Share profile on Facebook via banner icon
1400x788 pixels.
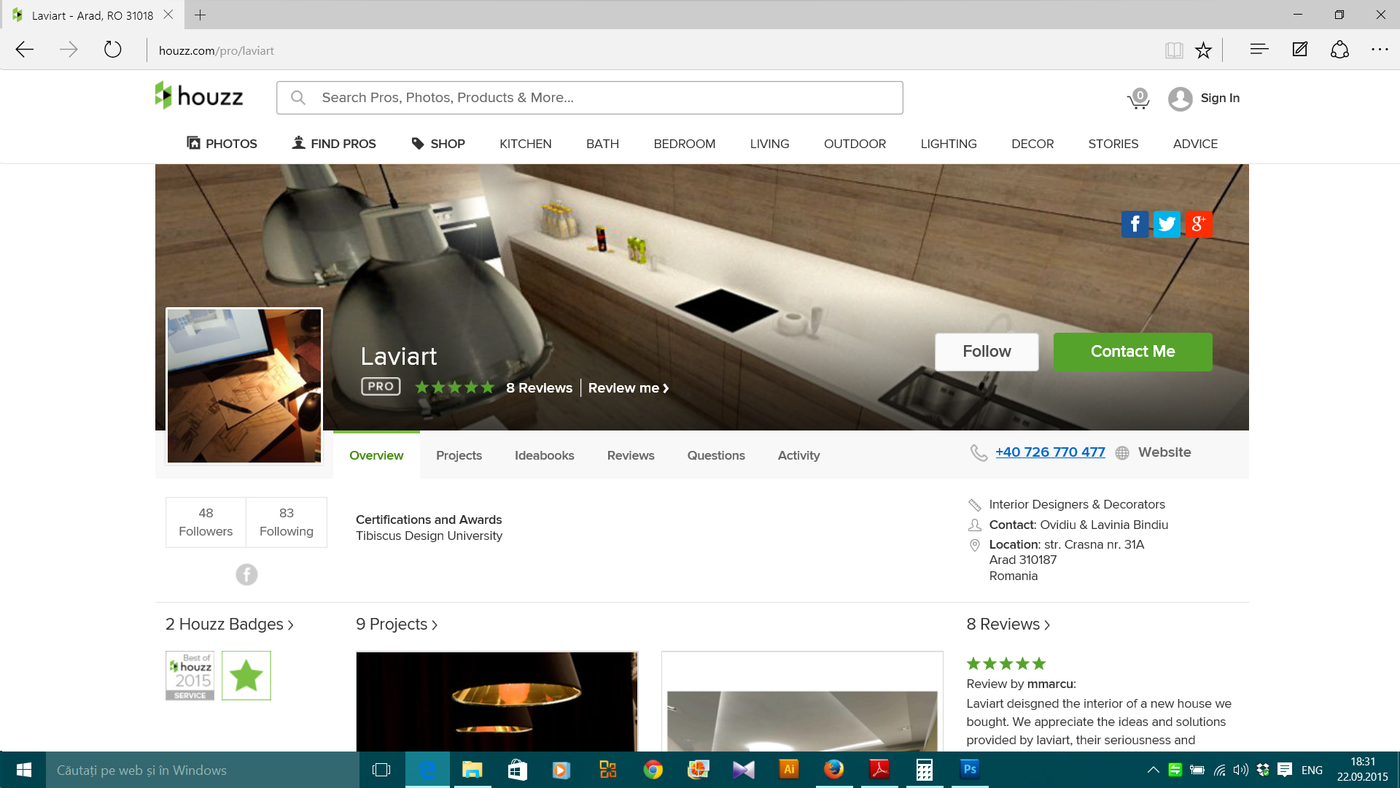point(1134,224)
